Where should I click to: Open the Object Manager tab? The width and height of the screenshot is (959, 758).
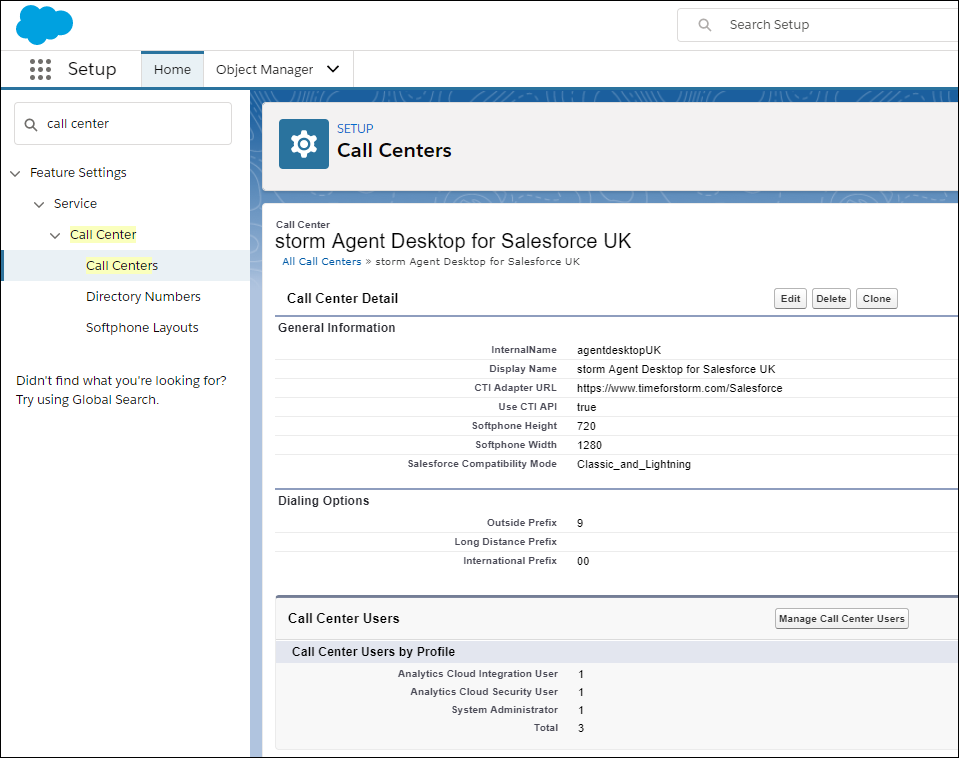264,70
